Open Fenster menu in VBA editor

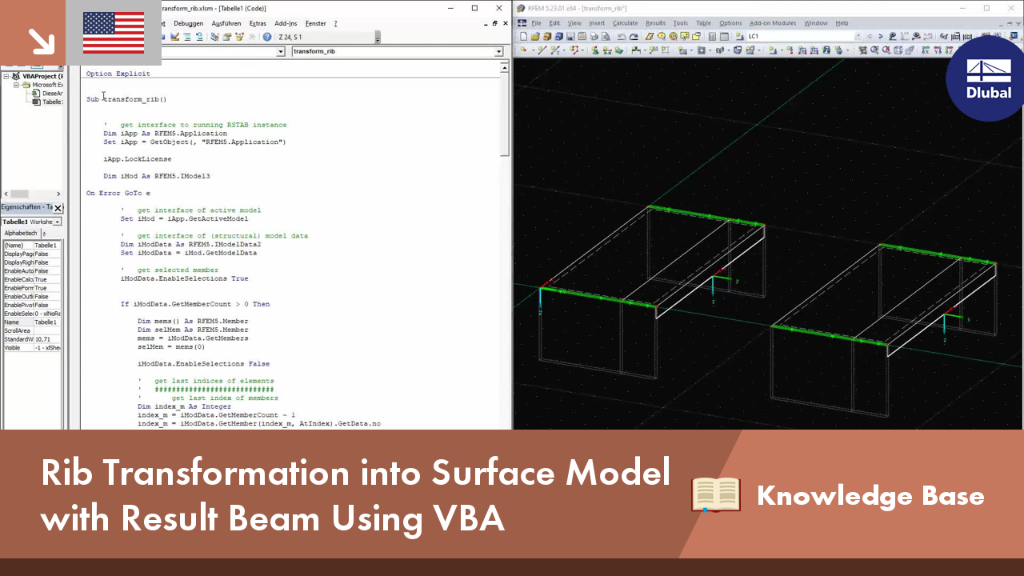tap(315, 24)
